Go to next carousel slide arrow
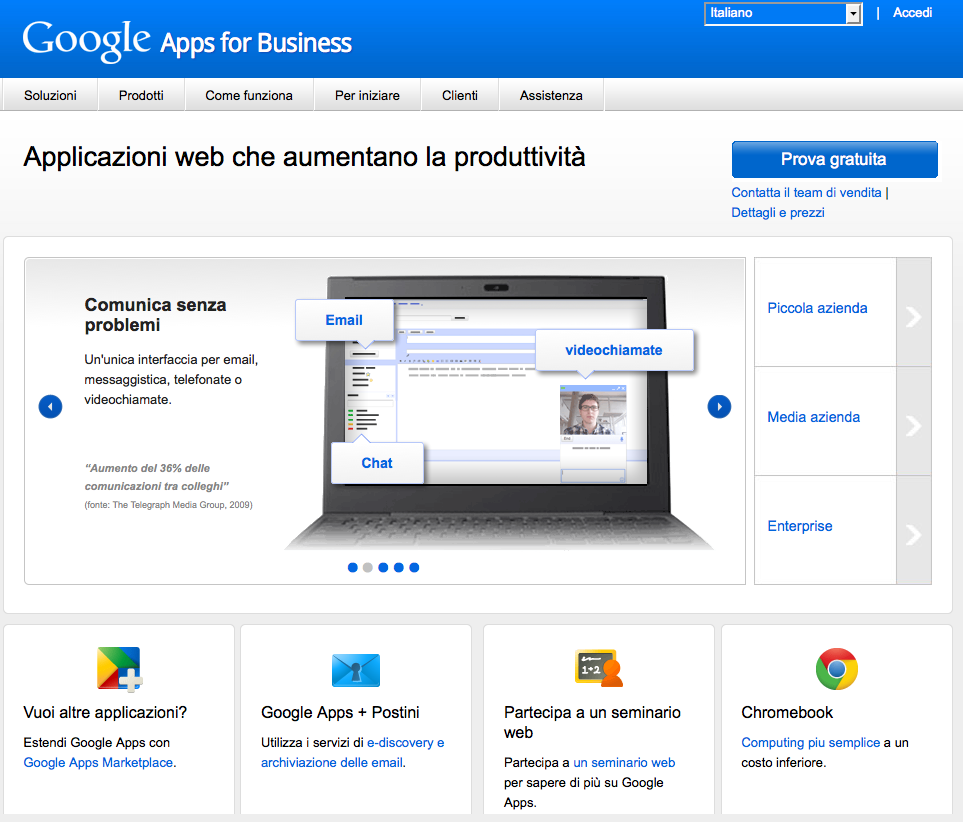The height and width of the screenshot is (822, 963). pyautogui.click(x=719, y=407)
